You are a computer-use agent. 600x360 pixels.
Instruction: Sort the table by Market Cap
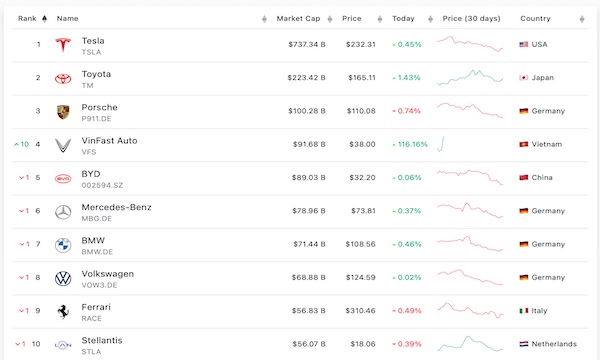pyautogui.click(x=330, y=19)
